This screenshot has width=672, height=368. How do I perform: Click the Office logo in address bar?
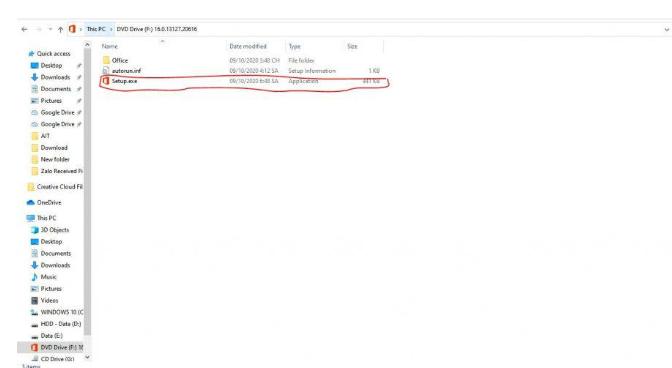[x=72, y=29]
